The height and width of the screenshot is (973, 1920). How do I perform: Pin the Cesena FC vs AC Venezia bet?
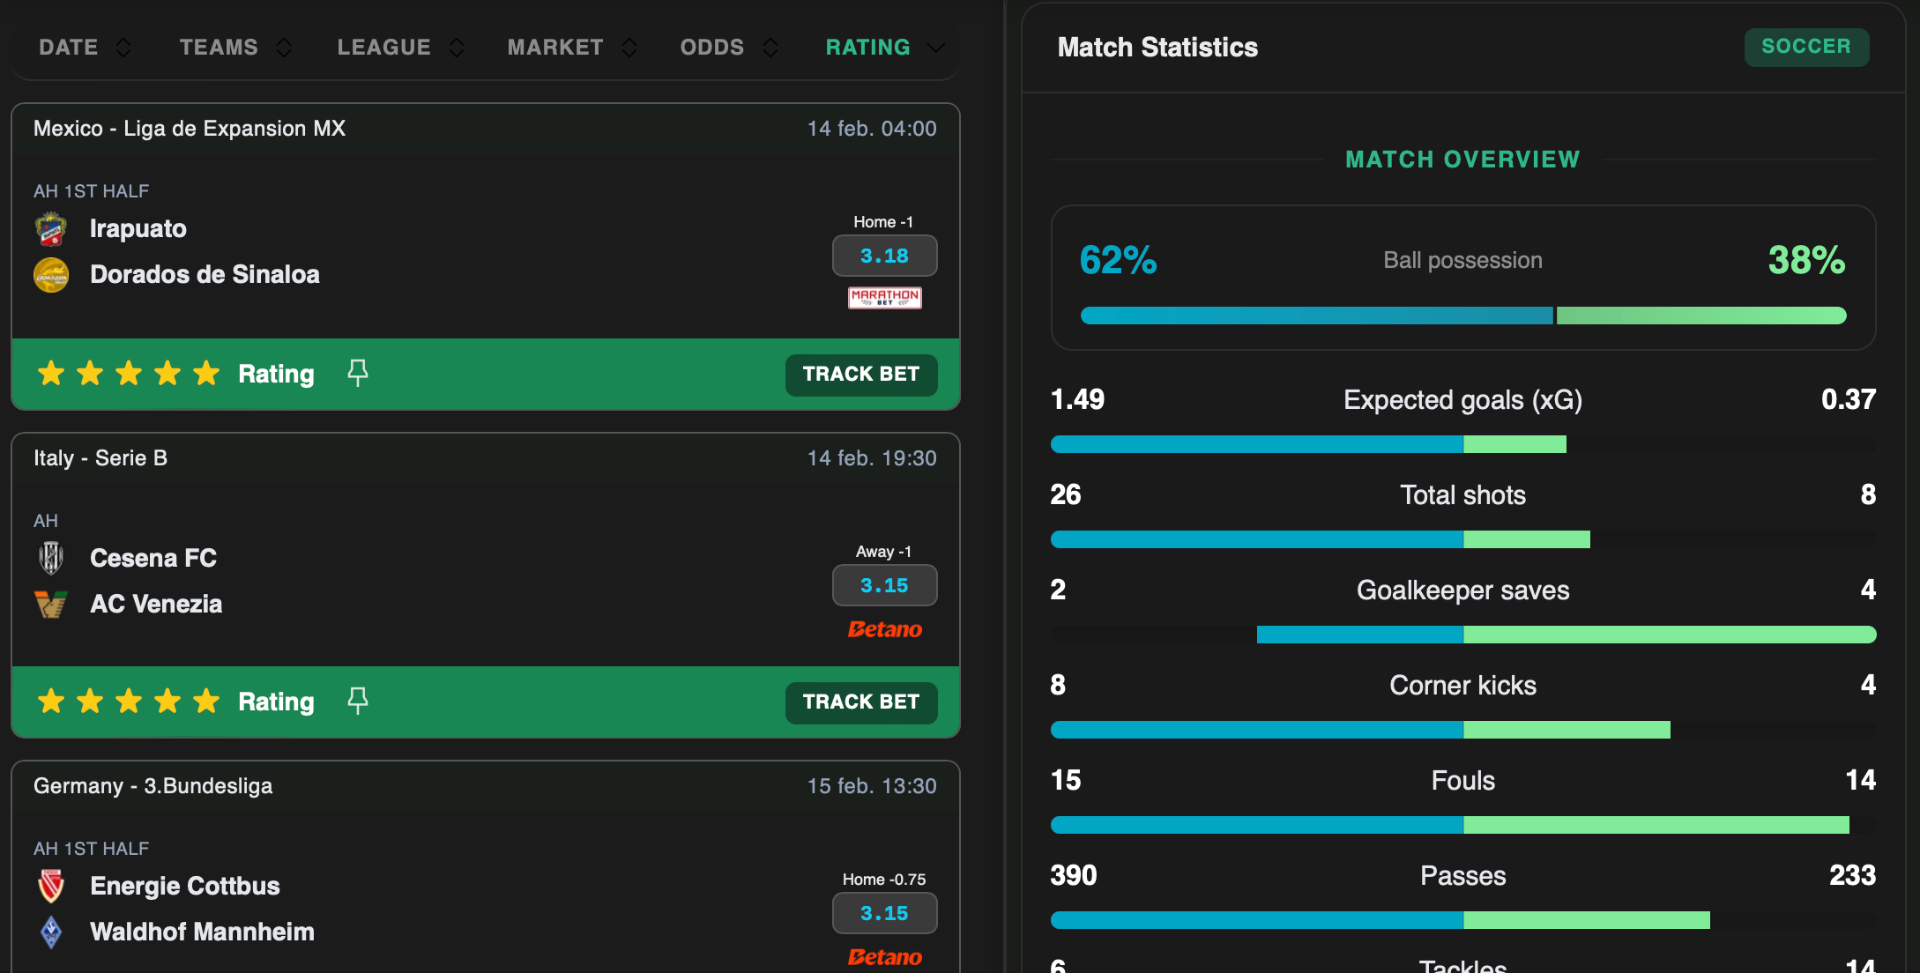[x=357, y=701]
